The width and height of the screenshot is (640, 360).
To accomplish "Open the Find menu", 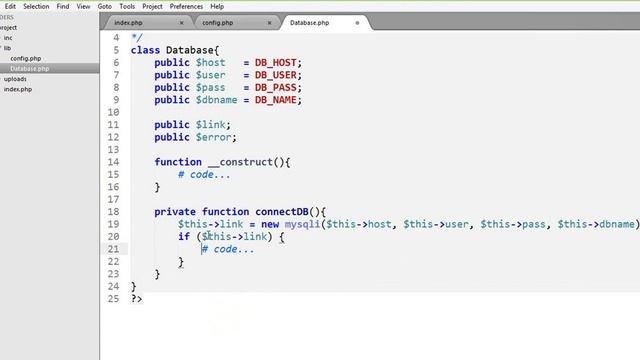I will 63,7.
